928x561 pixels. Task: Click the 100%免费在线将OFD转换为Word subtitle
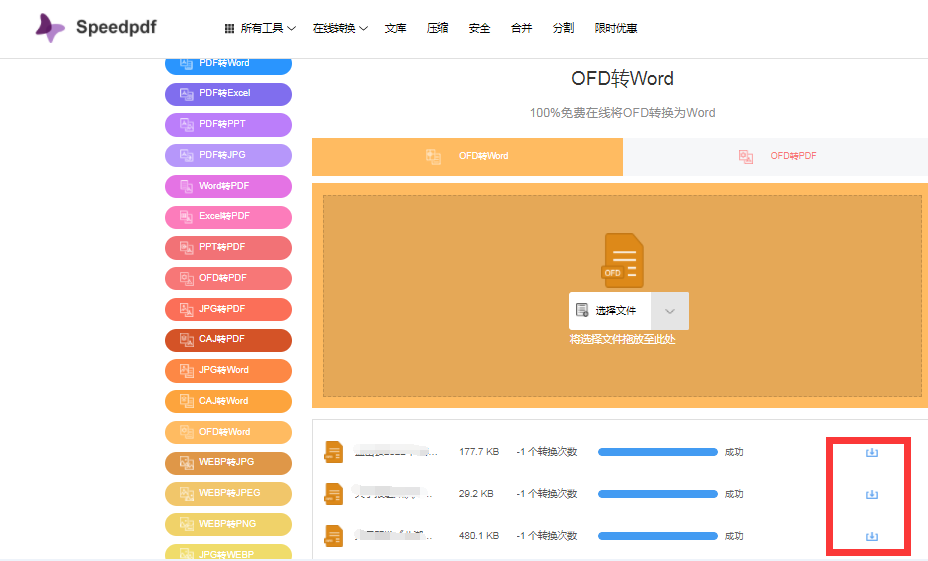point(623,112)
